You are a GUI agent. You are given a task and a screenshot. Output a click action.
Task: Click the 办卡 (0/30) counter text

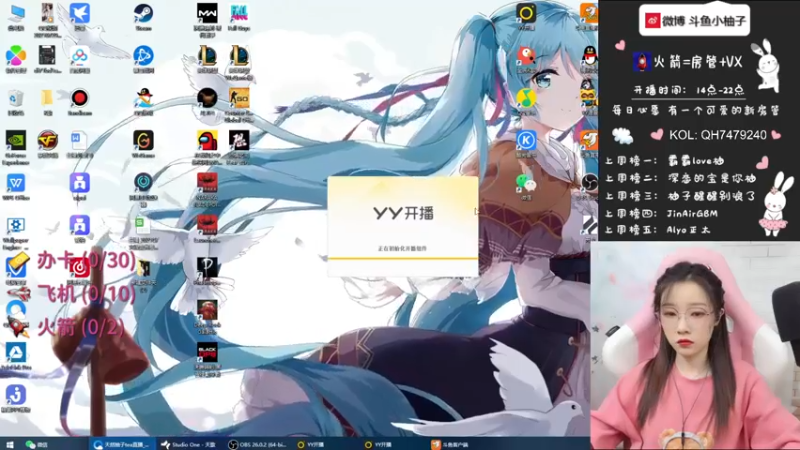click(86, 261)
